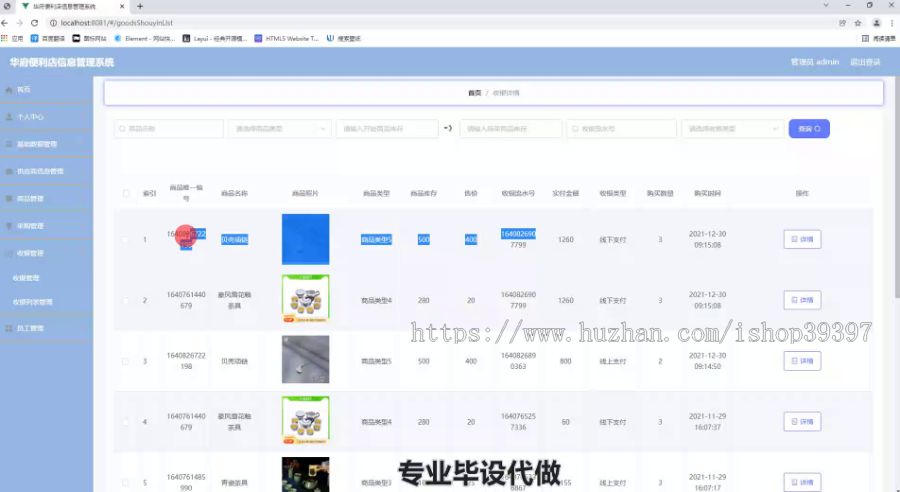Viewport: 900px width, 492px height.
Task: Click the blue product photo in row 1
Action: (x=305, y=239)
